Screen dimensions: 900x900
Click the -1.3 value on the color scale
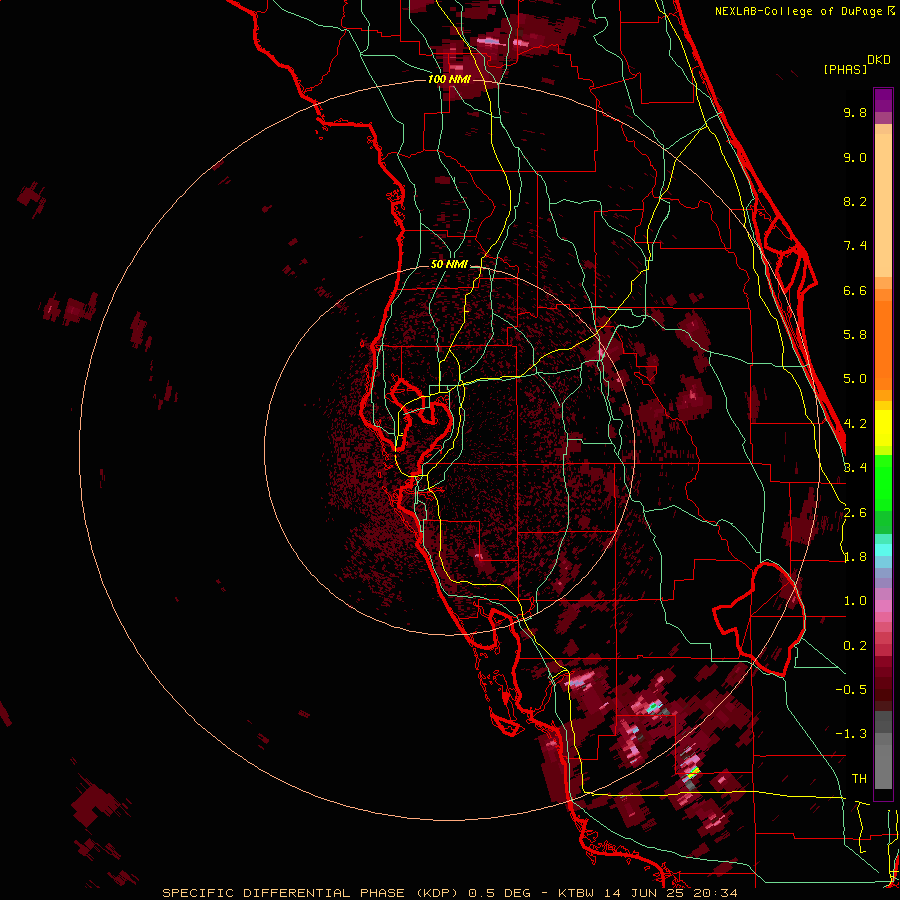(x=851, y=734)
